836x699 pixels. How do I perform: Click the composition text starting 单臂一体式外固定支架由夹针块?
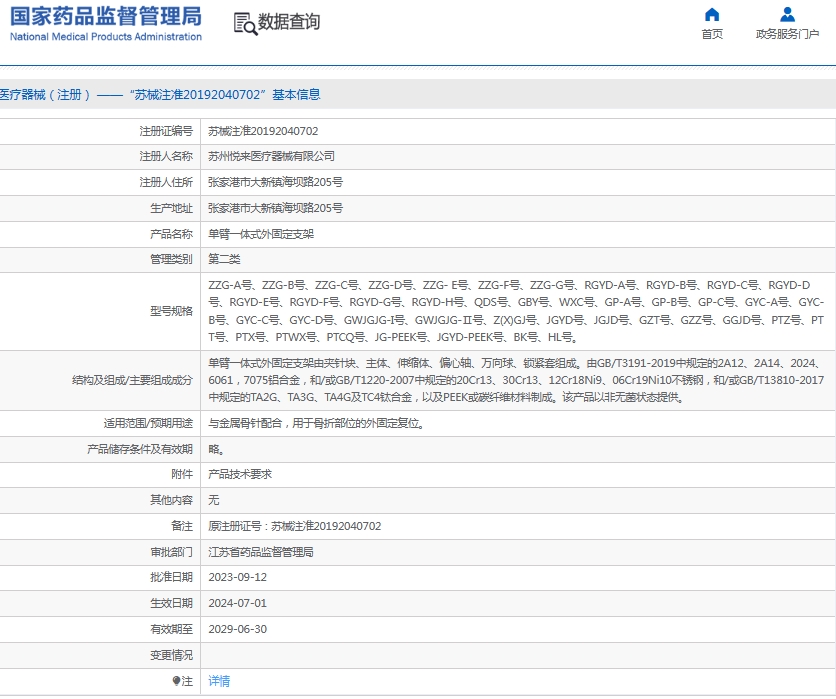click(x=516, y=380)
